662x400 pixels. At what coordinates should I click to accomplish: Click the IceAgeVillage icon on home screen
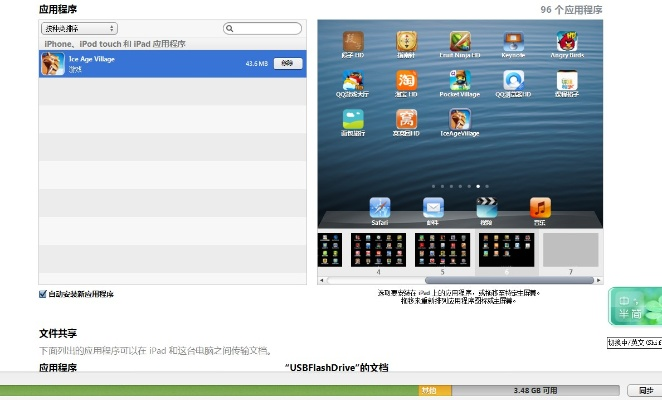460,120
